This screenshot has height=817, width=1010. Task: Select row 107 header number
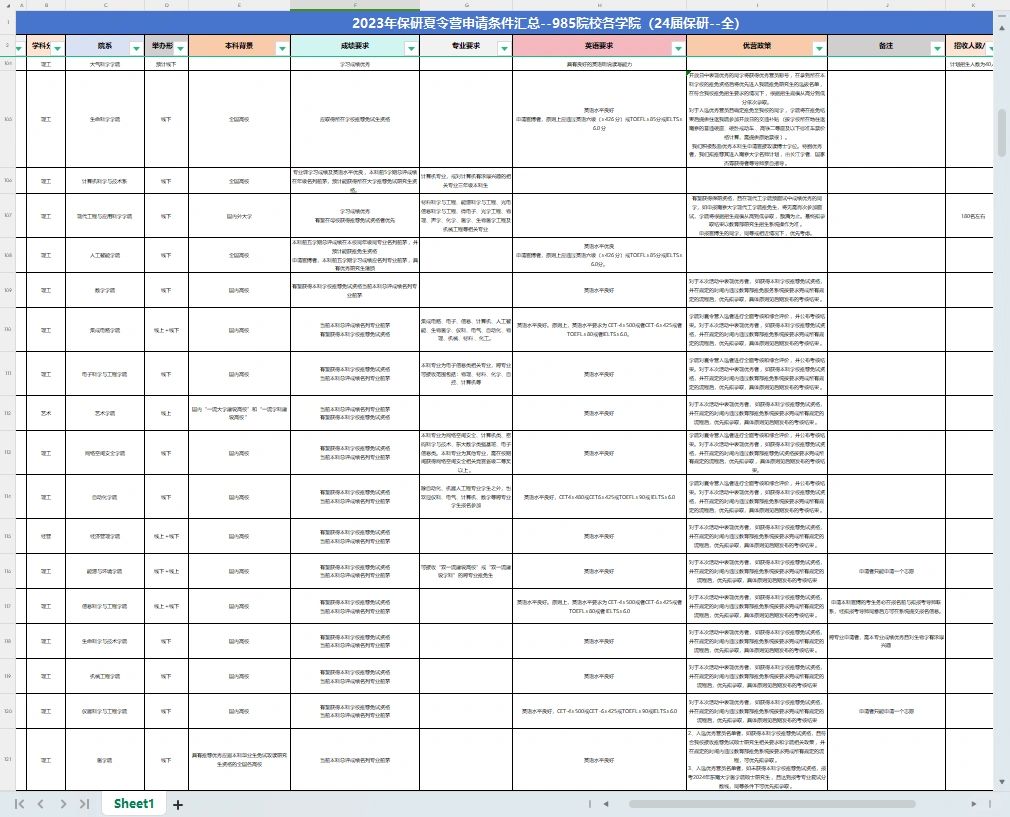click(x=8, y=215)
